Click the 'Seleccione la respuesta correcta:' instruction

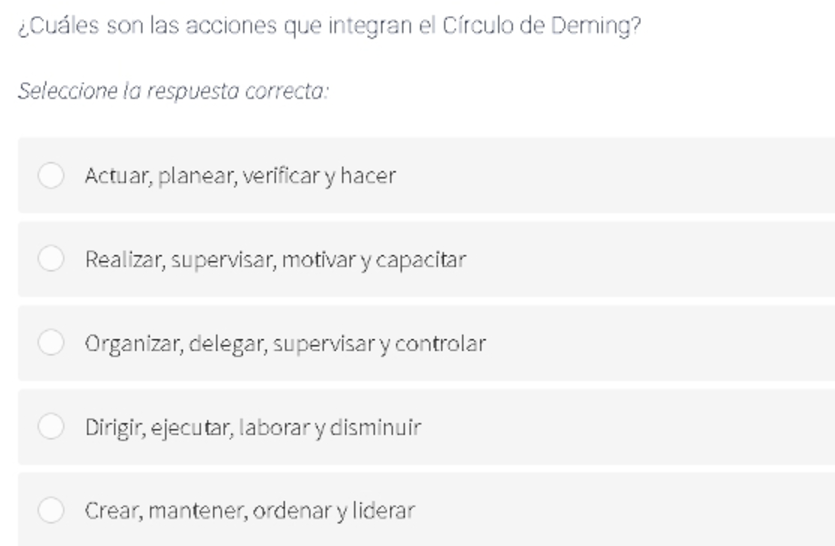pos(174,91)
